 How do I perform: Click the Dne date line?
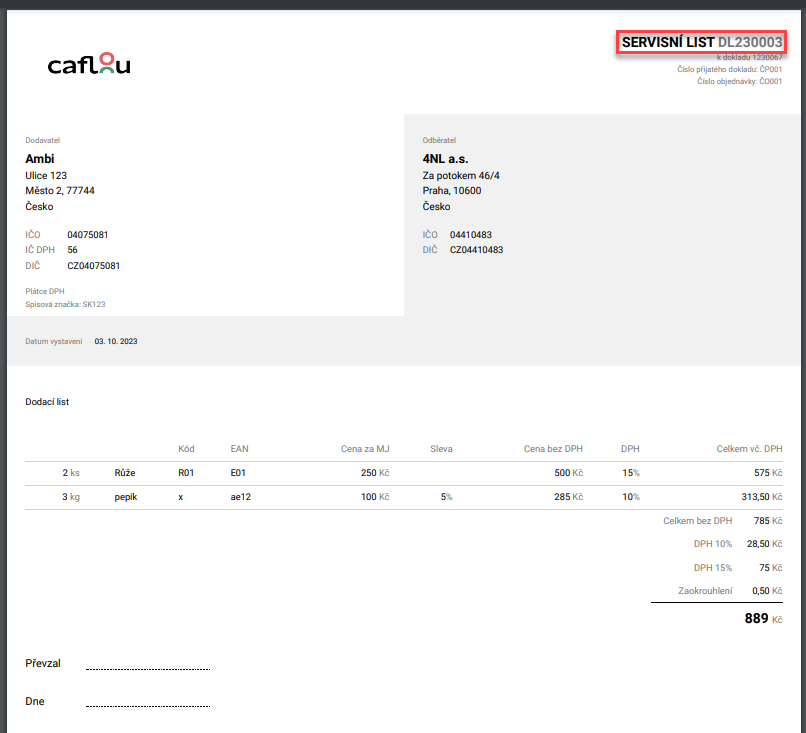tap(147, 705)
